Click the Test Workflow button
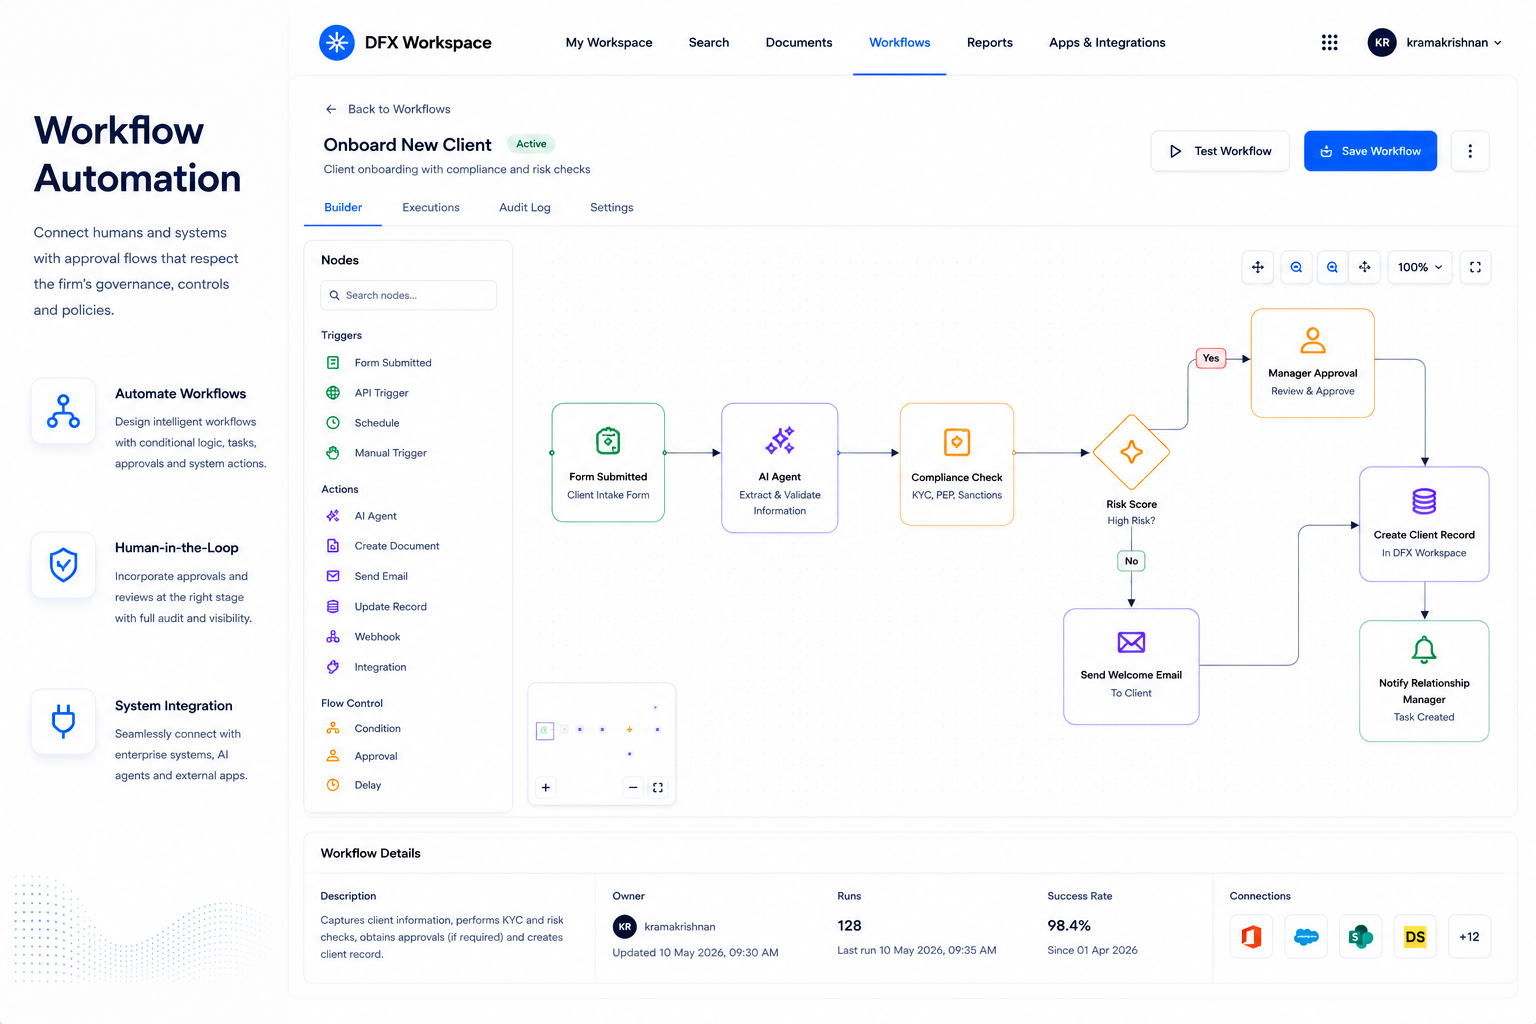This screenshot has height=1024, width=1536. 1220,151
